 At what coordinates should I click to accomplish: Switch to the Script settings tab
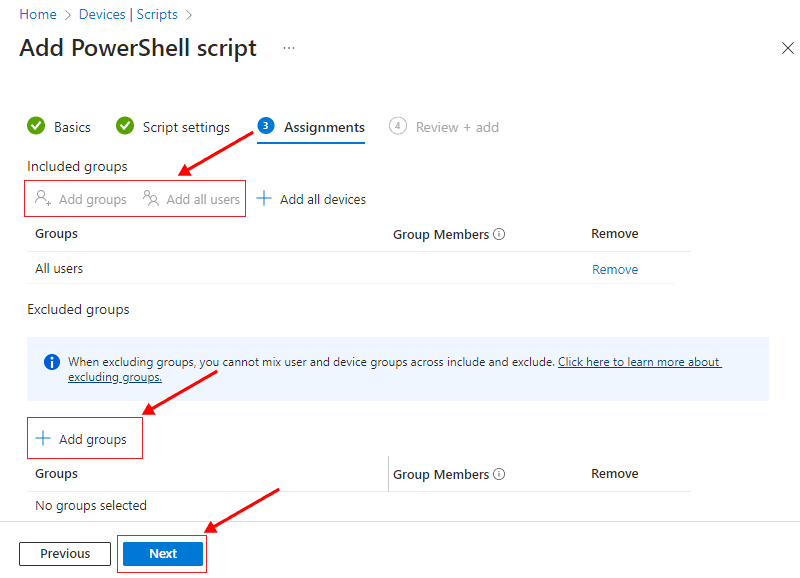(x=186, y=127)
